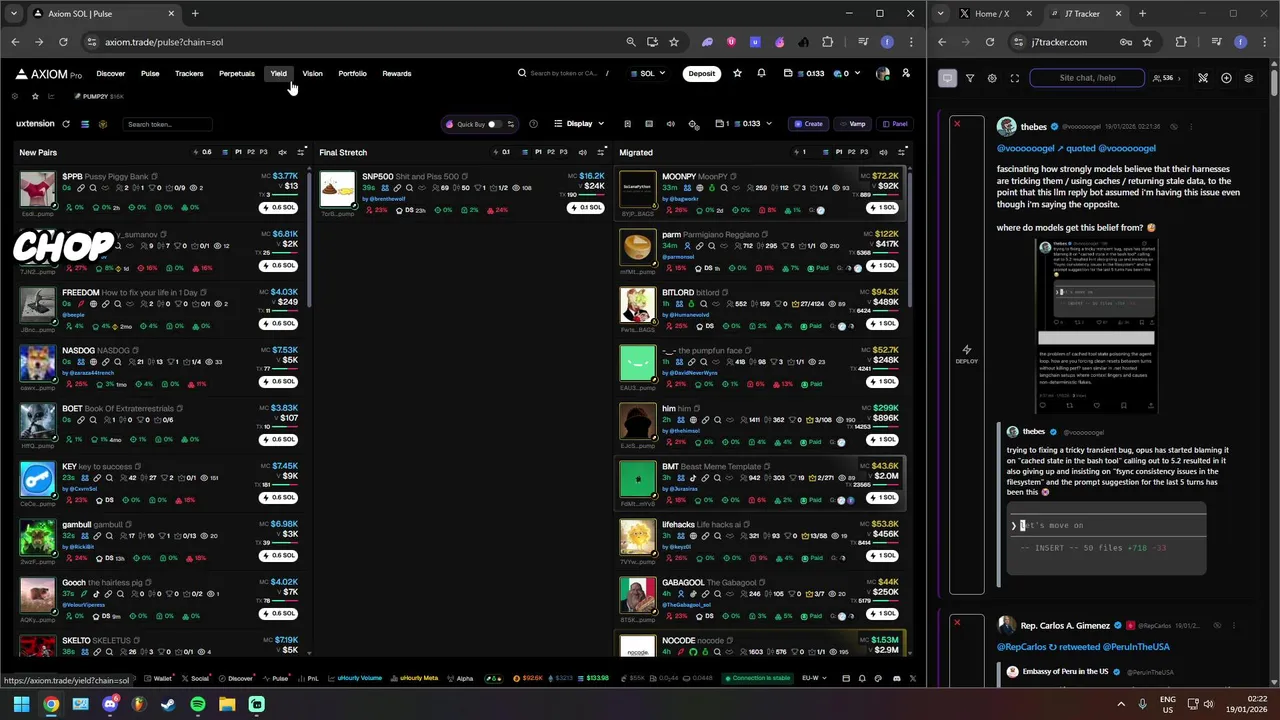Click the Site chat input in J7 Tracker

pyautogui.click(x=1087, y=78)
